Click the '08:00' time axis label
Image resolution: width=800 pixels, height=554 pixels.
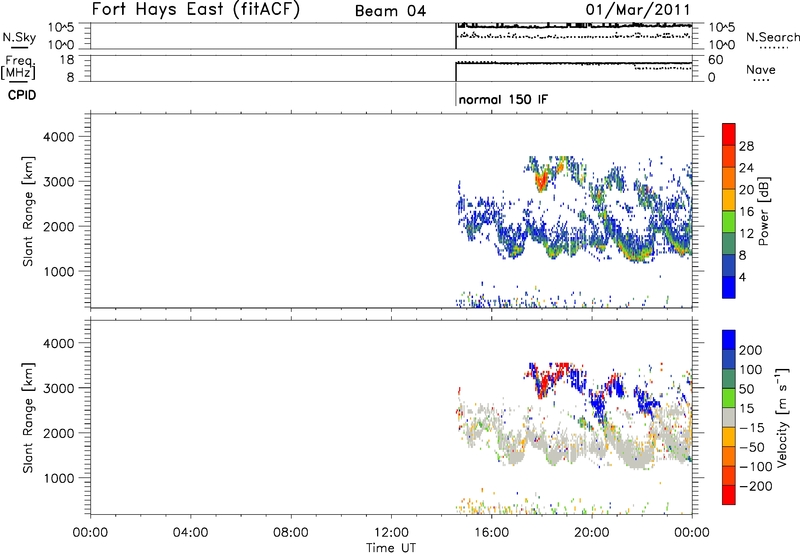pos(291,533)
